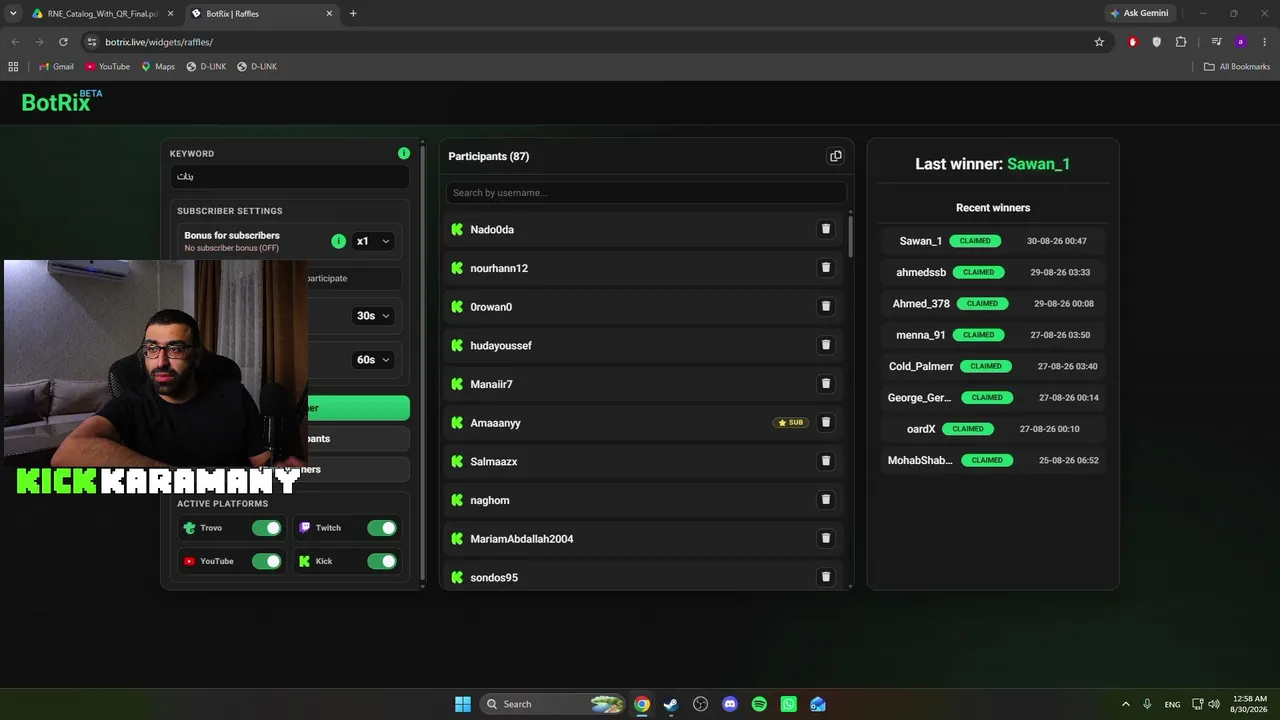Click the Sawan_1 CLAIMED badge

click(975, 241)
